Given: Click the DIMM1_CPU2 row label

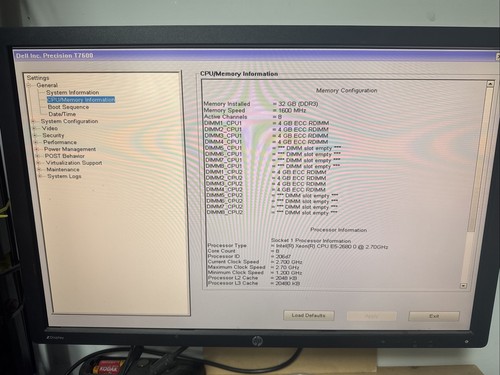Looking at the screenshot, I should [x=224, y=172].
